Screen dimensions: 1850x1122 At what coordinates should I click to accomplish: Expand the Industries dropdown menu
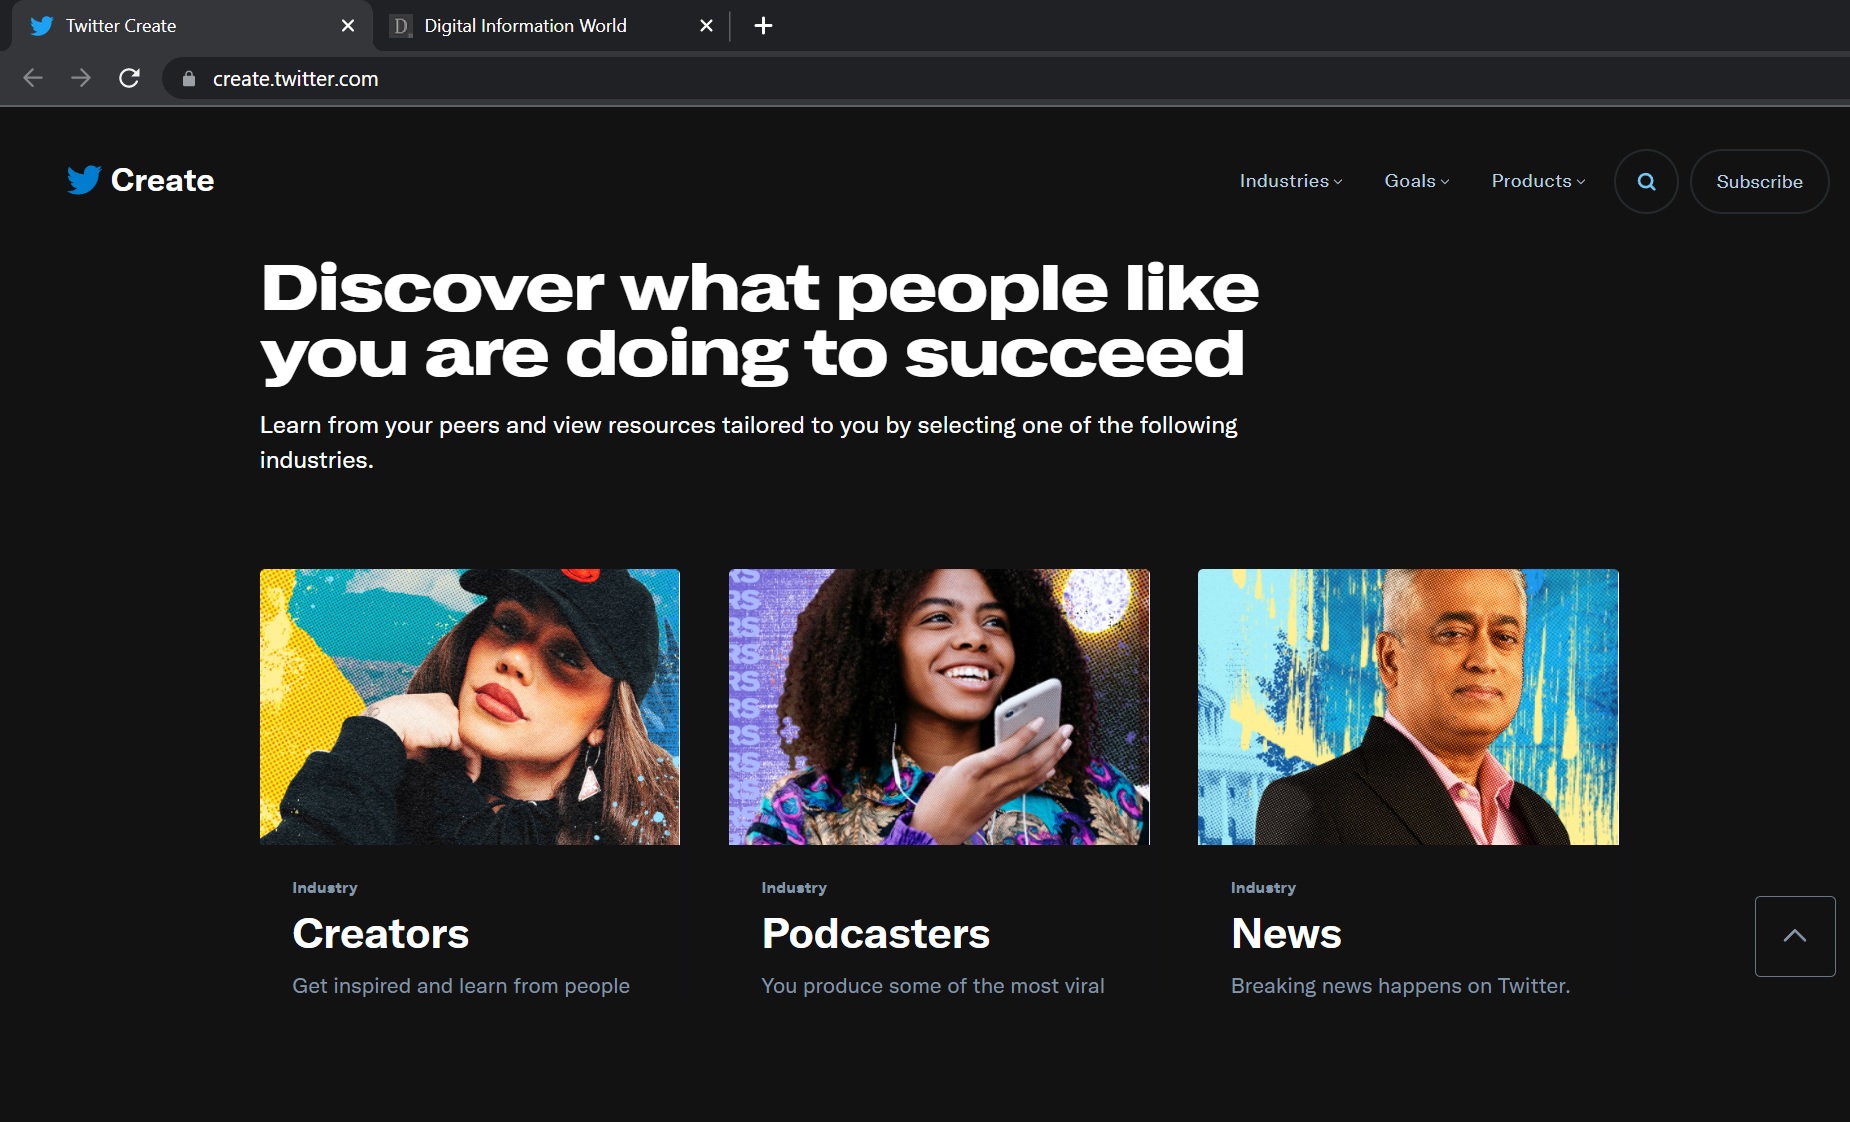(x=1290, y=181)
